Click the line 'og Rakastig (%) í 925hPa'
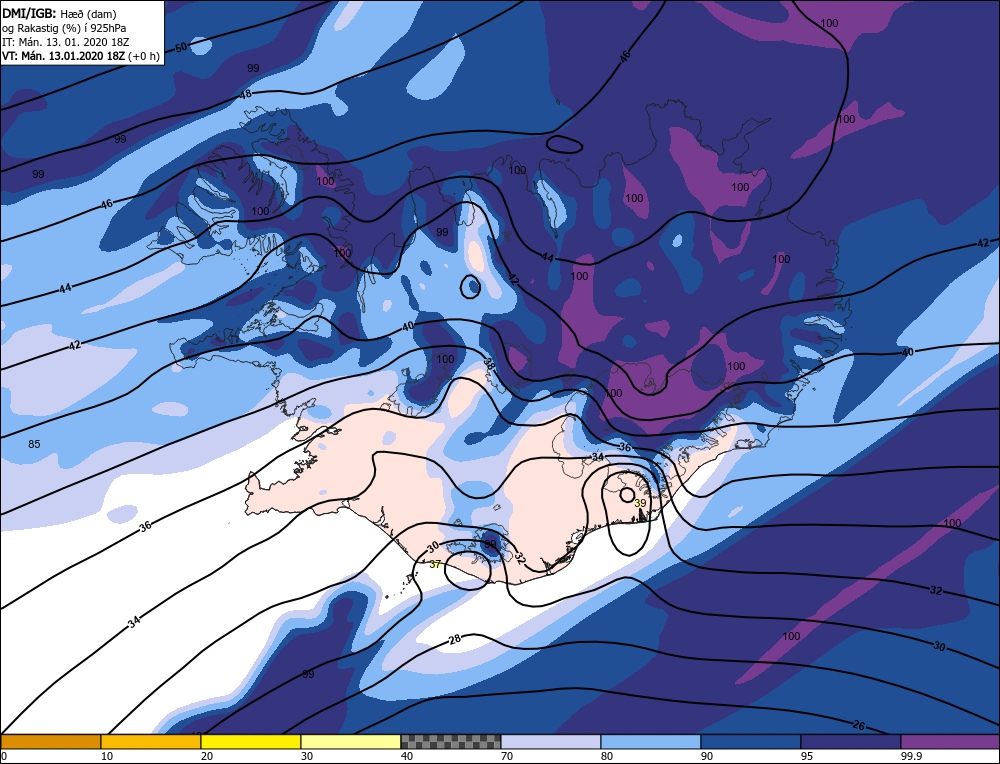1000x764 pixels. pos(64,27)
